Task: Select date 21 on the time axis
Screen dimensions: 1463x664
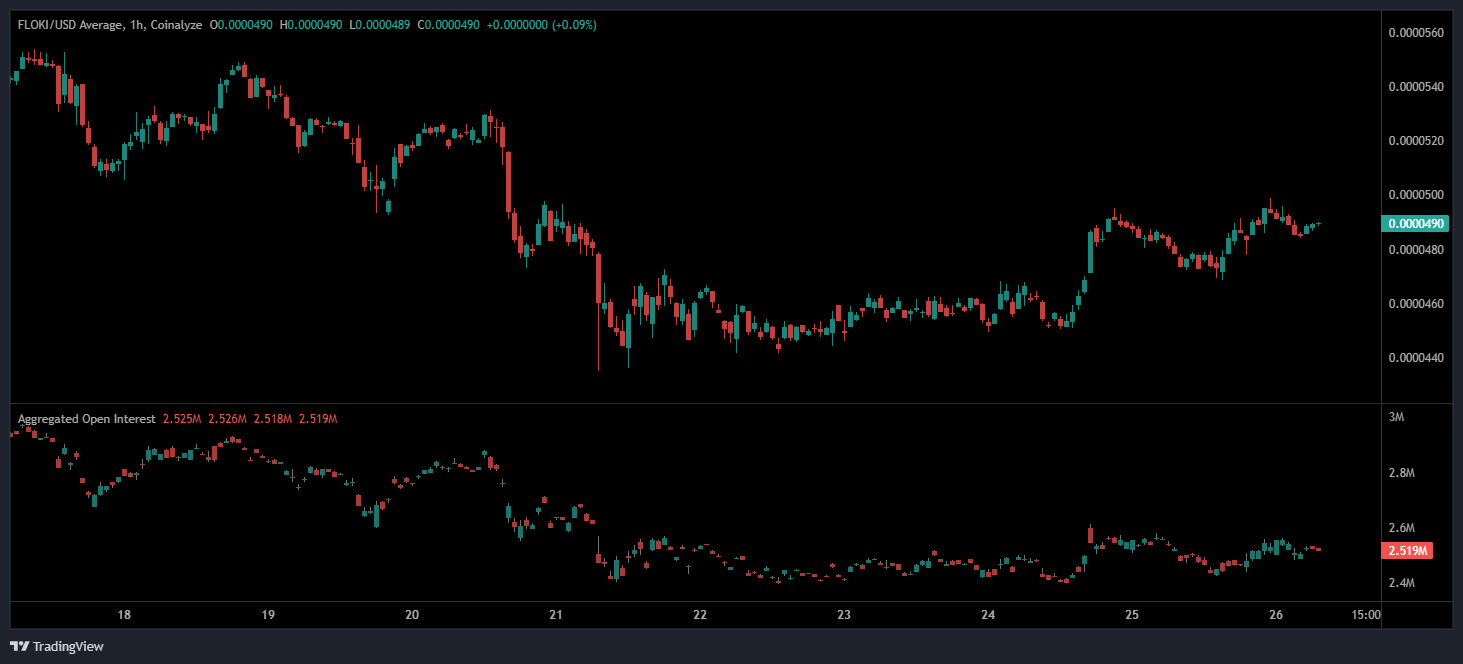Action: [556, 615]
